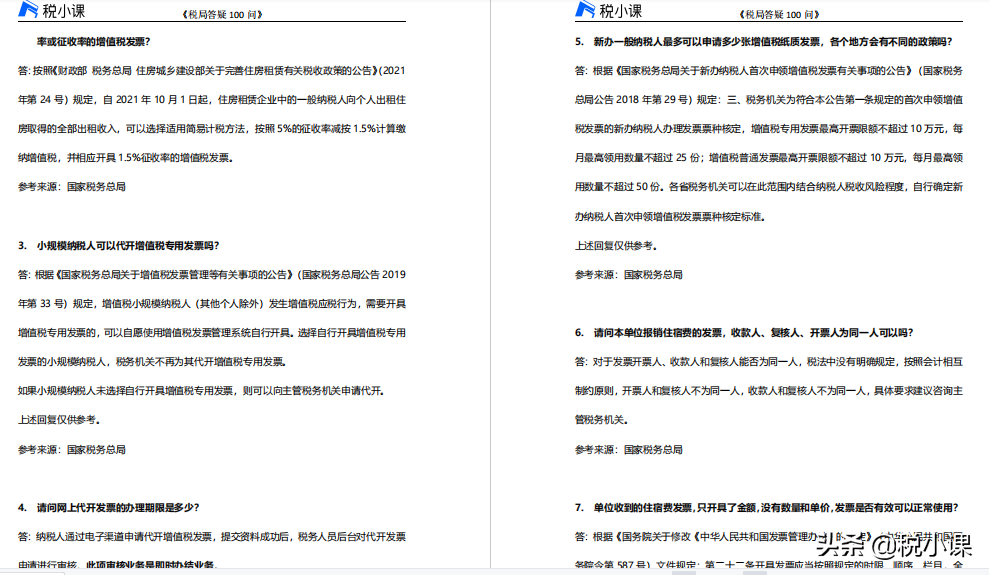Viewport: 989px width, 575px height.
Task: Click 上述回复仅供参考 on the left page
Action: [x=59, y=420]
